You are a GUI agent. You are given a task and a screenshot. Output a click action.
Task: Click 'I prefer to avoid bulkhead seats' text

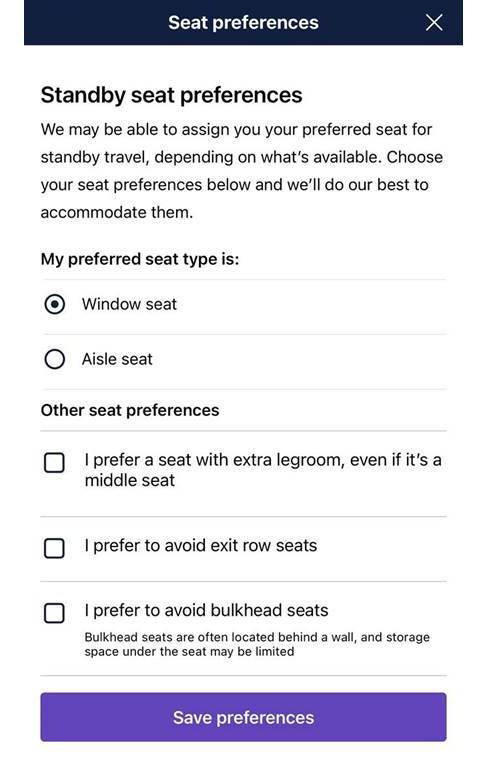tap(206, 610)
